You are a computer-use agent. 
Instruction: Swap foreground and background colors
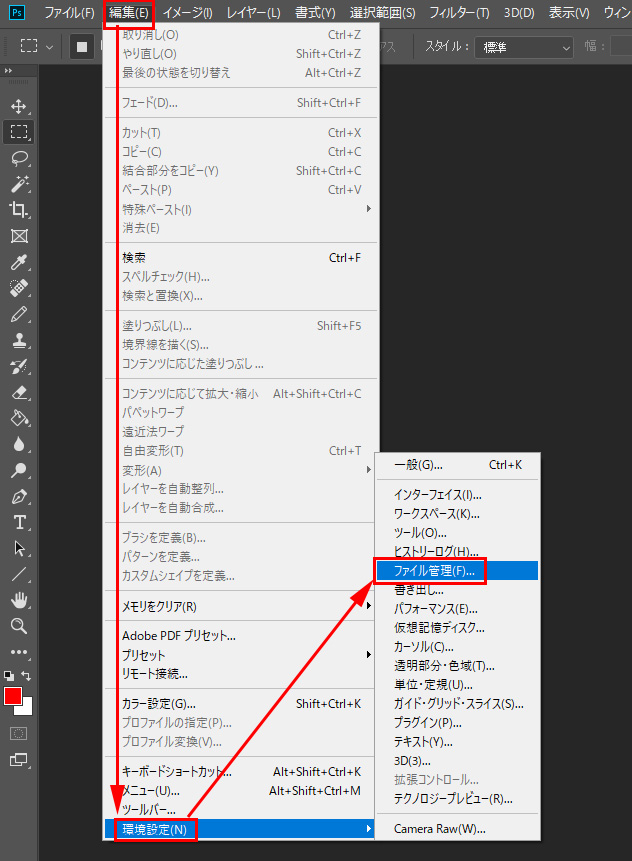point(26,675)
